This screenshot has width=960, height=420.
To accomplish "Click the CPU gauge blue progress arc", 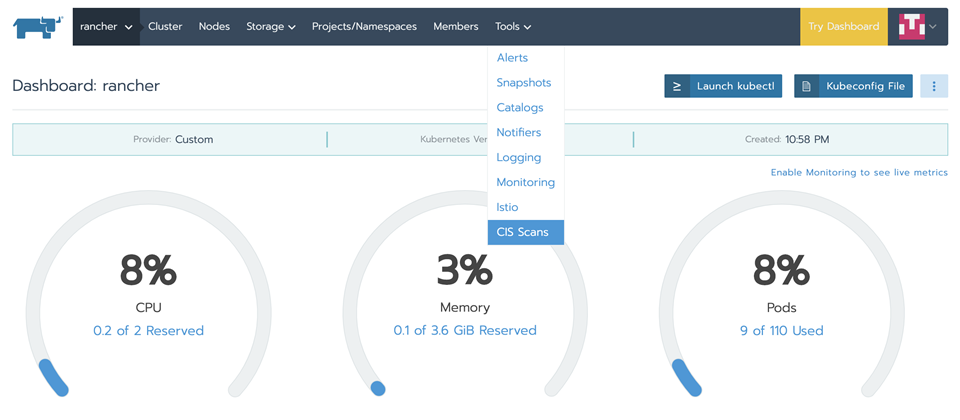I will pyautogui.click(x=53, y=377).
